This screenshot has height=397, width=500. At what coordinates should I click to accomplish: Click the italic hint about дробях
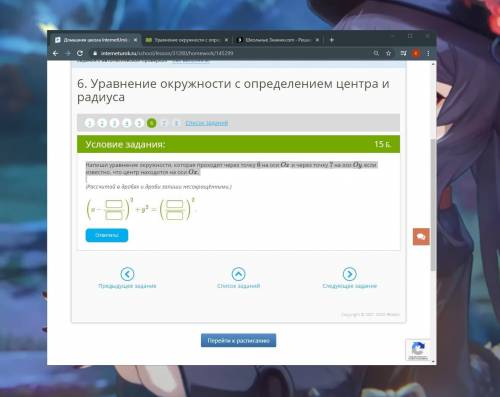tap(159, 187)
